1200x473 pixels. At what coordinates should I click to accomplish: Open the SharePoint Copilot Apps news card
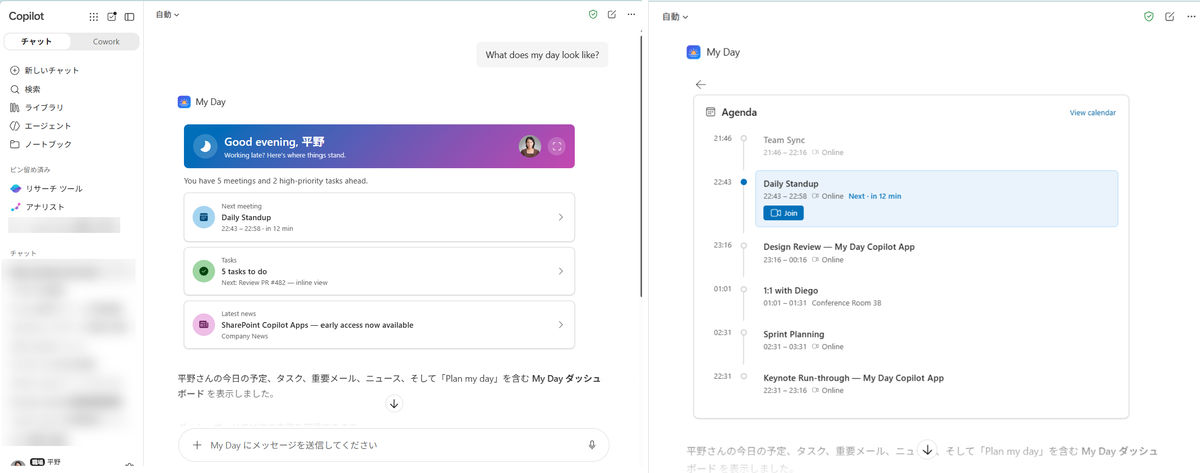[379, 325]
